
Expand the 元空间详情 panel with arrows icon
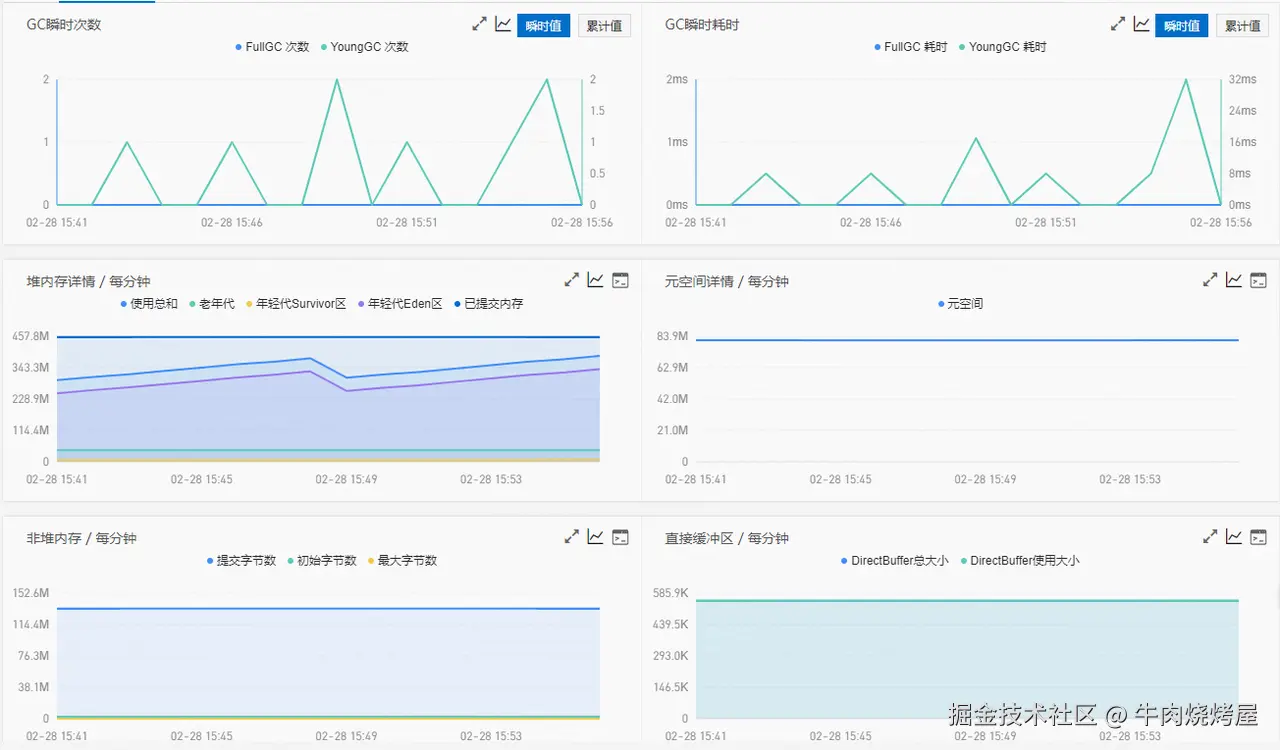[x=1210, y=281]
